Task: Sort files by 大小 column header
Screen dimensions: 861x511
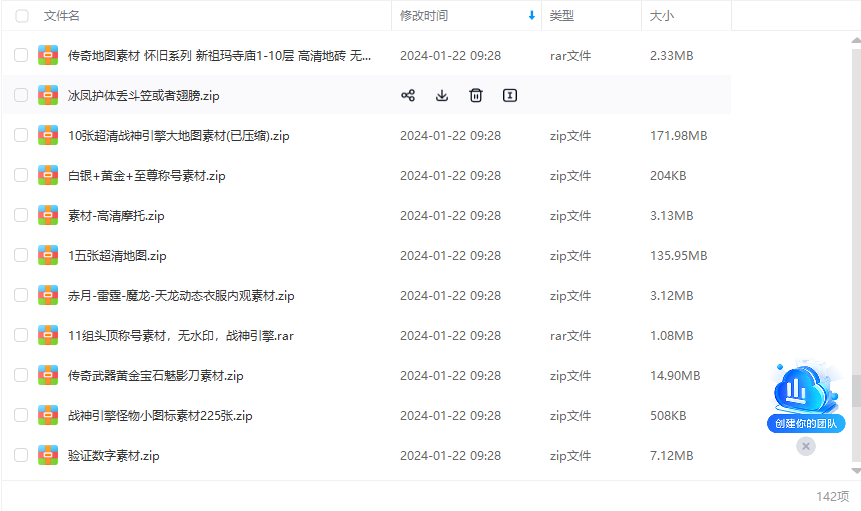Action: 662,16
